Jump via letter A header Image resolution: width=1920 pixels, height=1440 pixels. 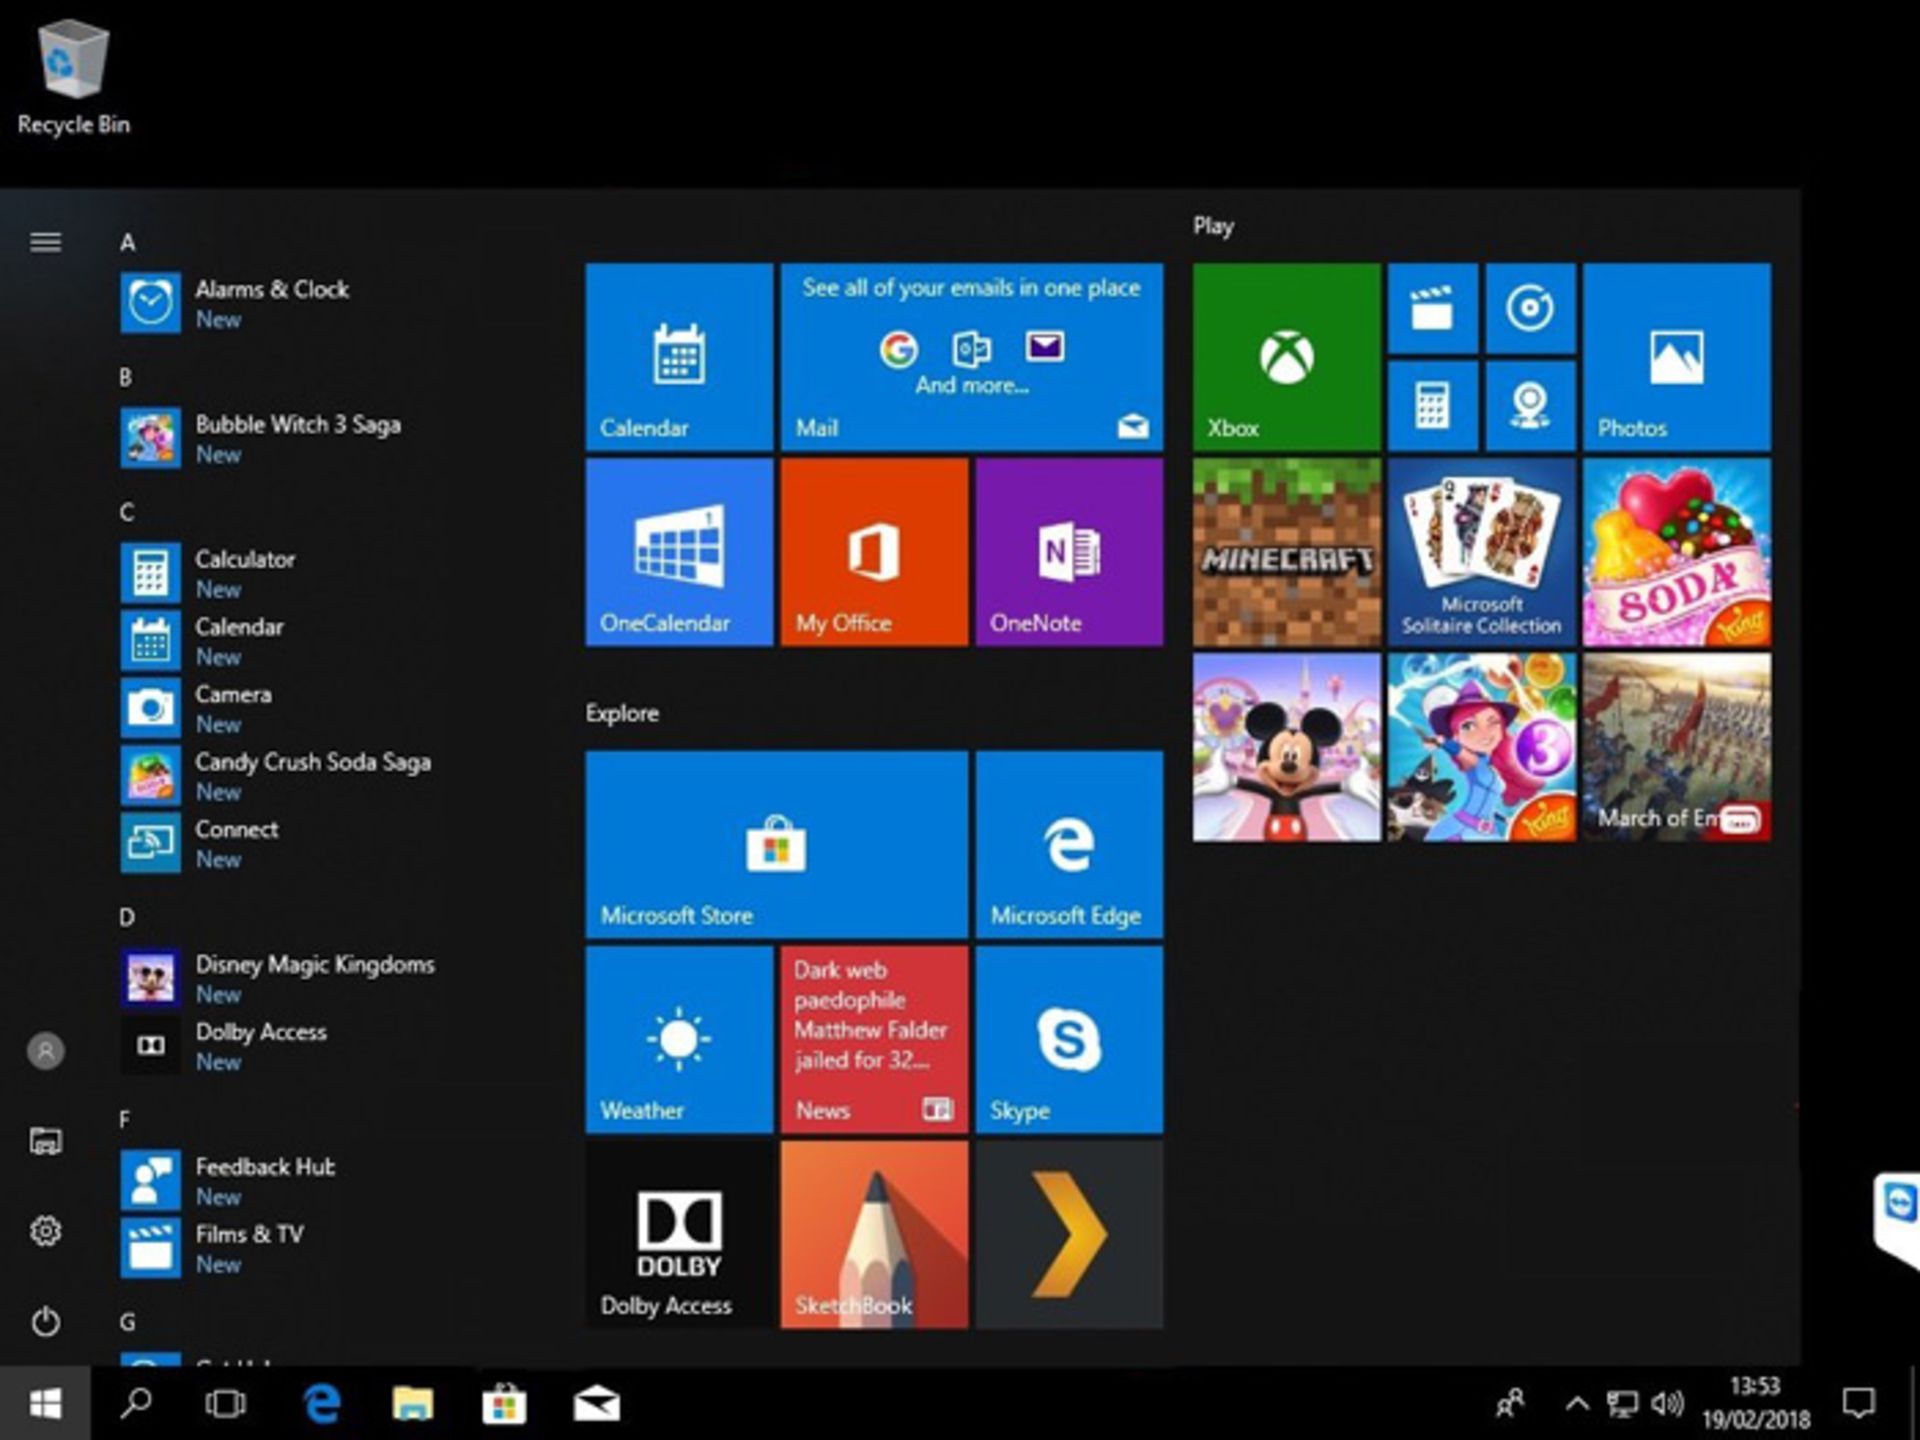pos(127,242)
